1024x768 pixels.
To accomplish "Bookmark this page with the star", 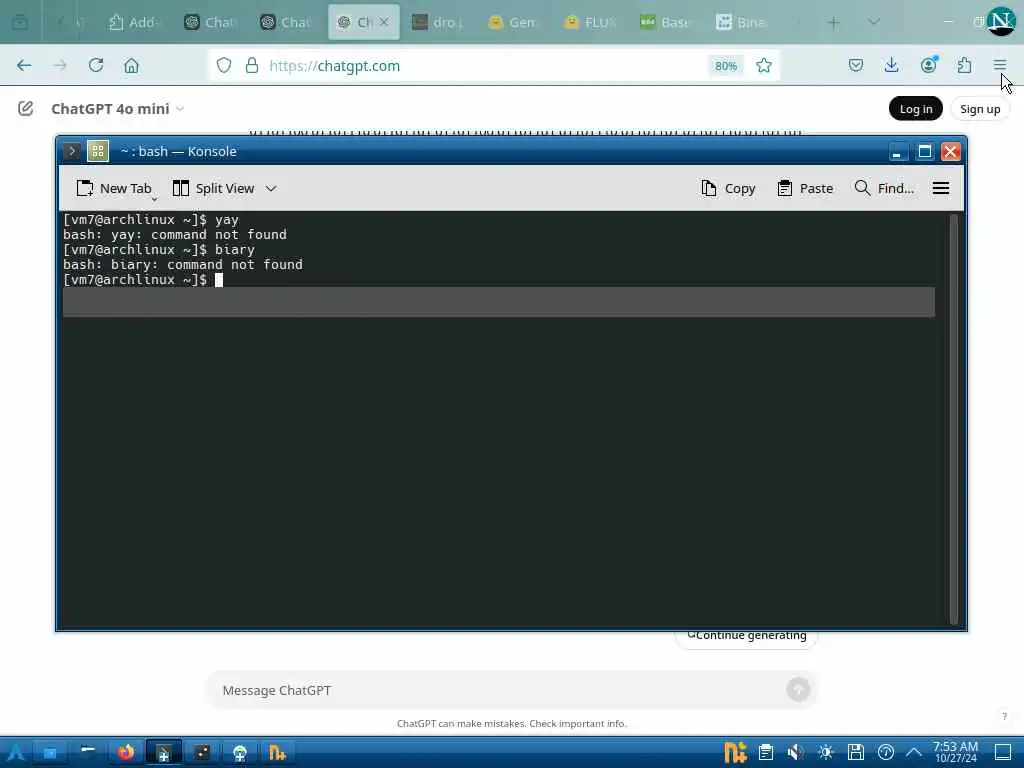I will click(x=763, y=65).
